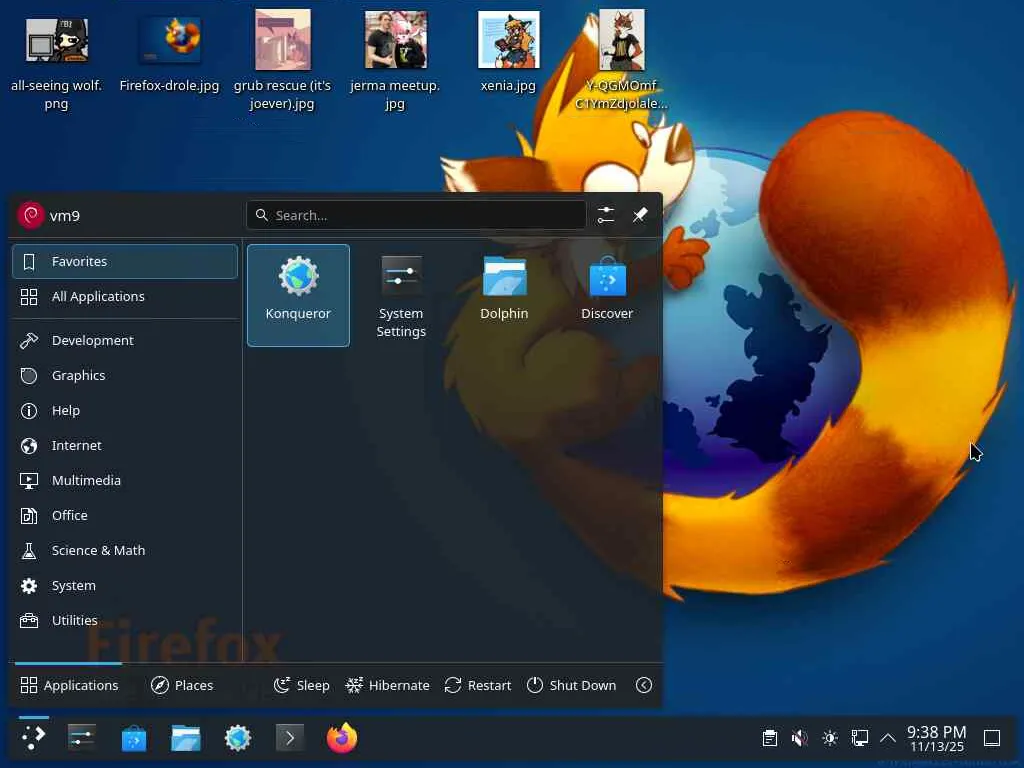Launch Konqueror from Favorites
Viewport: 1024px width, 768px height.
pyautogui.click(x=298, y=295)
